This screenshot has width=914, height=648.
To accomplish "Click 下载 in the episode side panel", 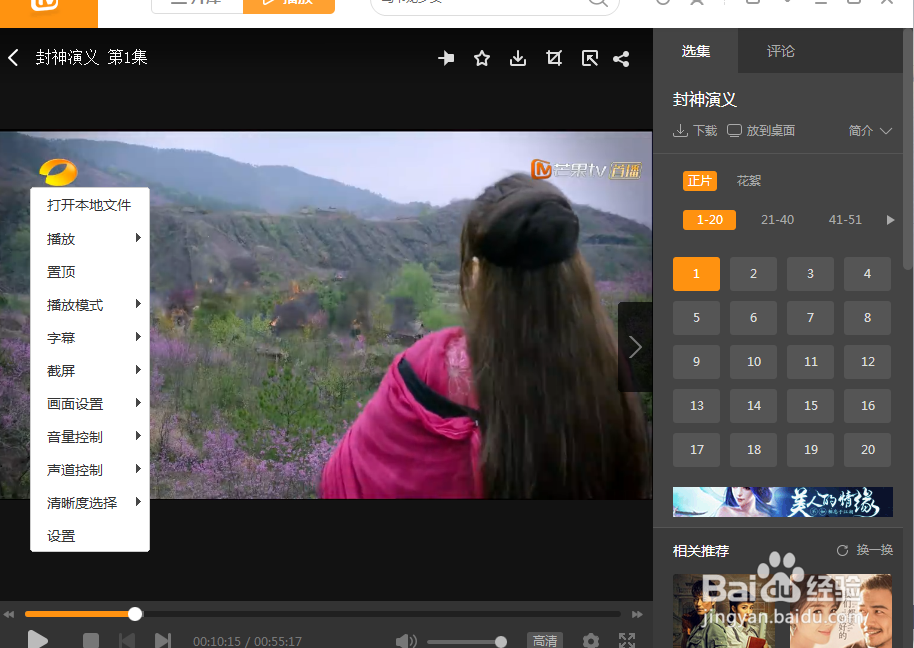I will tap(695, 131).
